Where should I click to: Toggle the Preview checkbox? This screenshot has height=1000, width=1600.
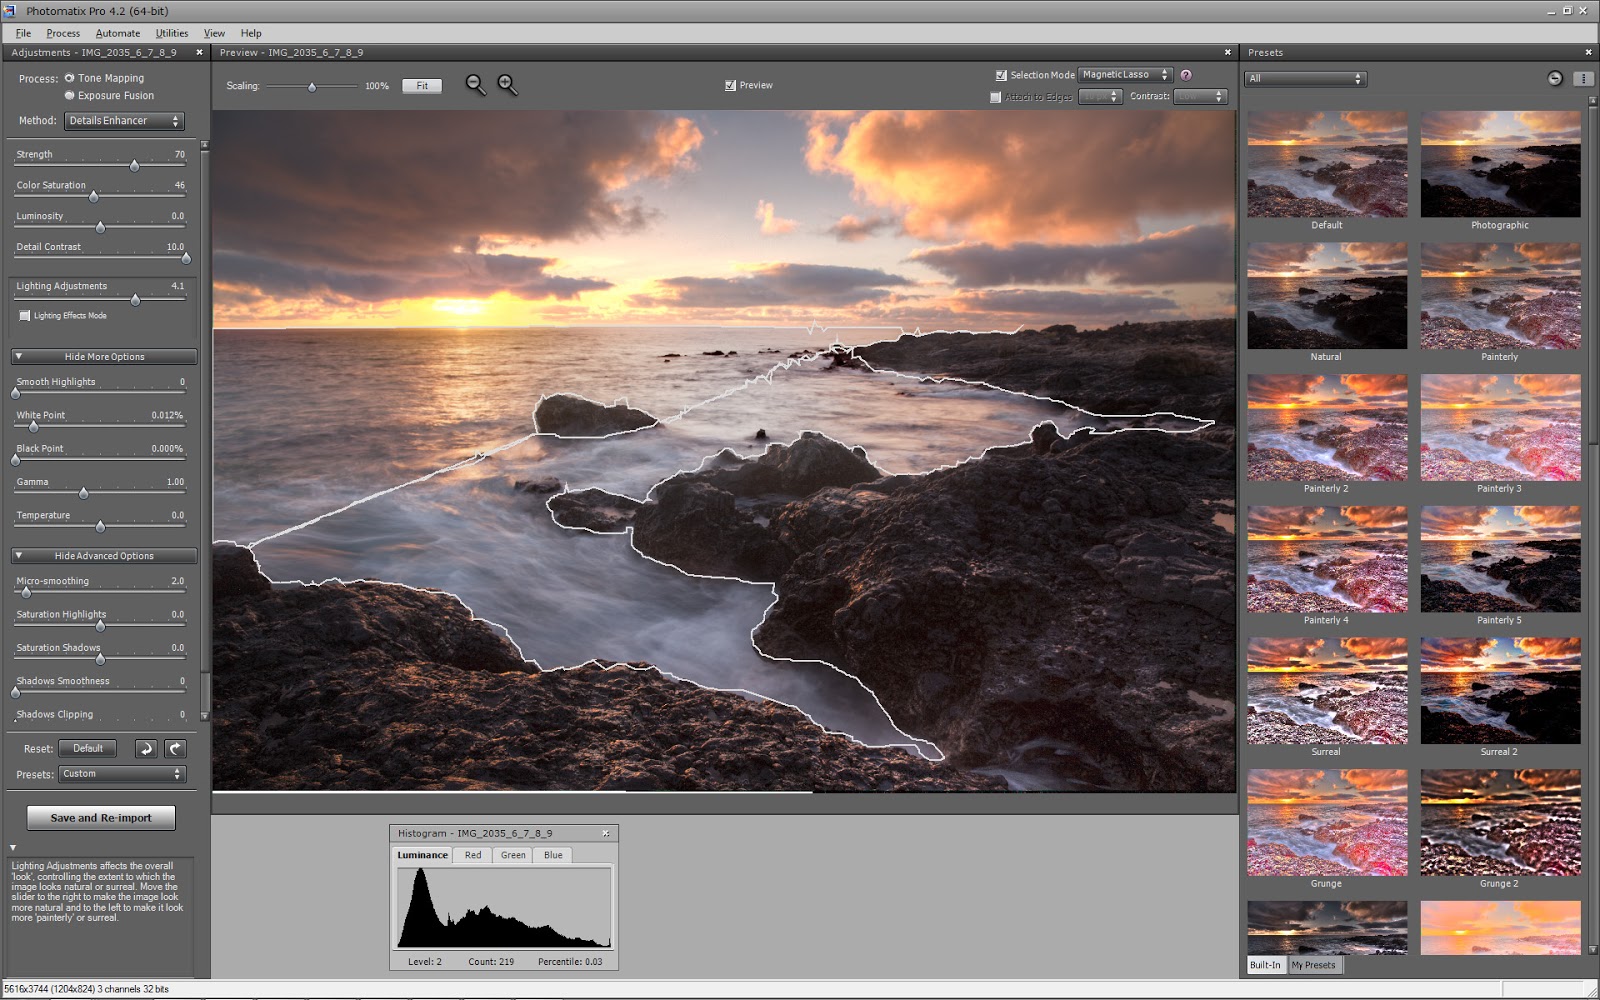coord(730,86)
